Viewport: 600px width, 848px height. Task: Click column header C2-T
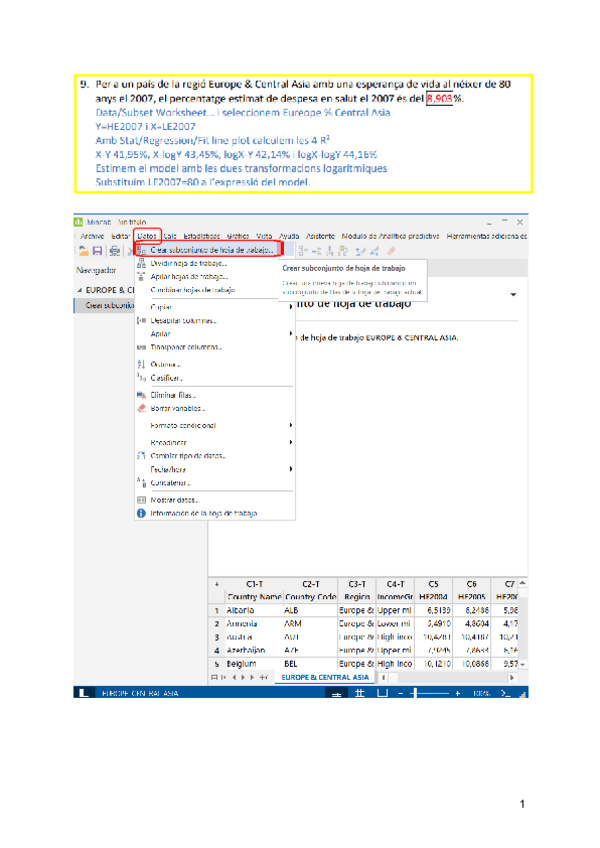pos(311,584)
